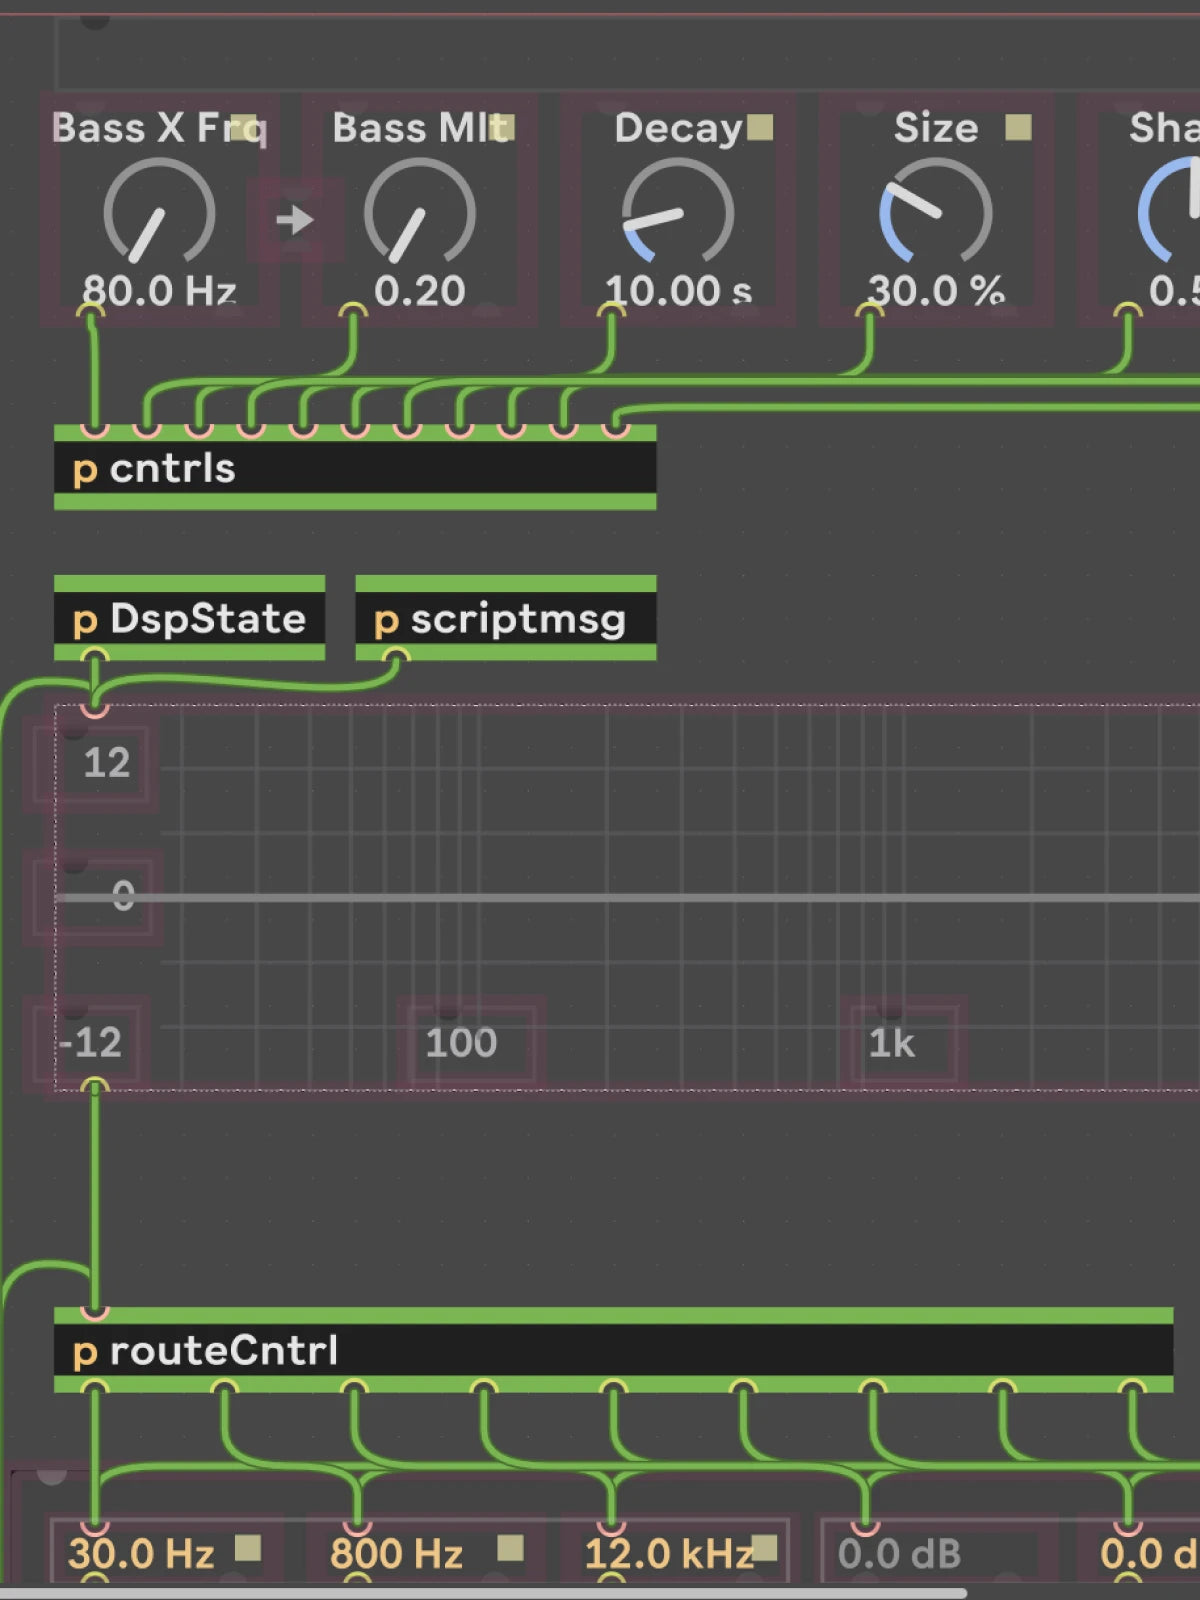This screenshot has height=1600, width=1200.
Task: Click the 100 frequency label on graph
Action: click(461, 1043)
